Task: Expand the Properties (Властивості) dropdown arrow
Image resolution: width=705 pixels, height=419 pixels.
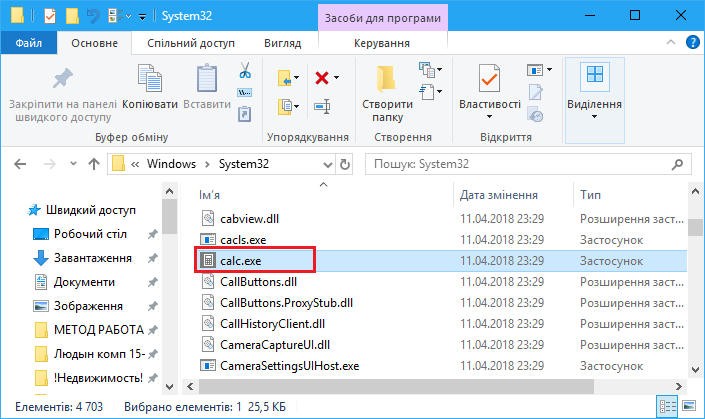Action: click(489, 117)
